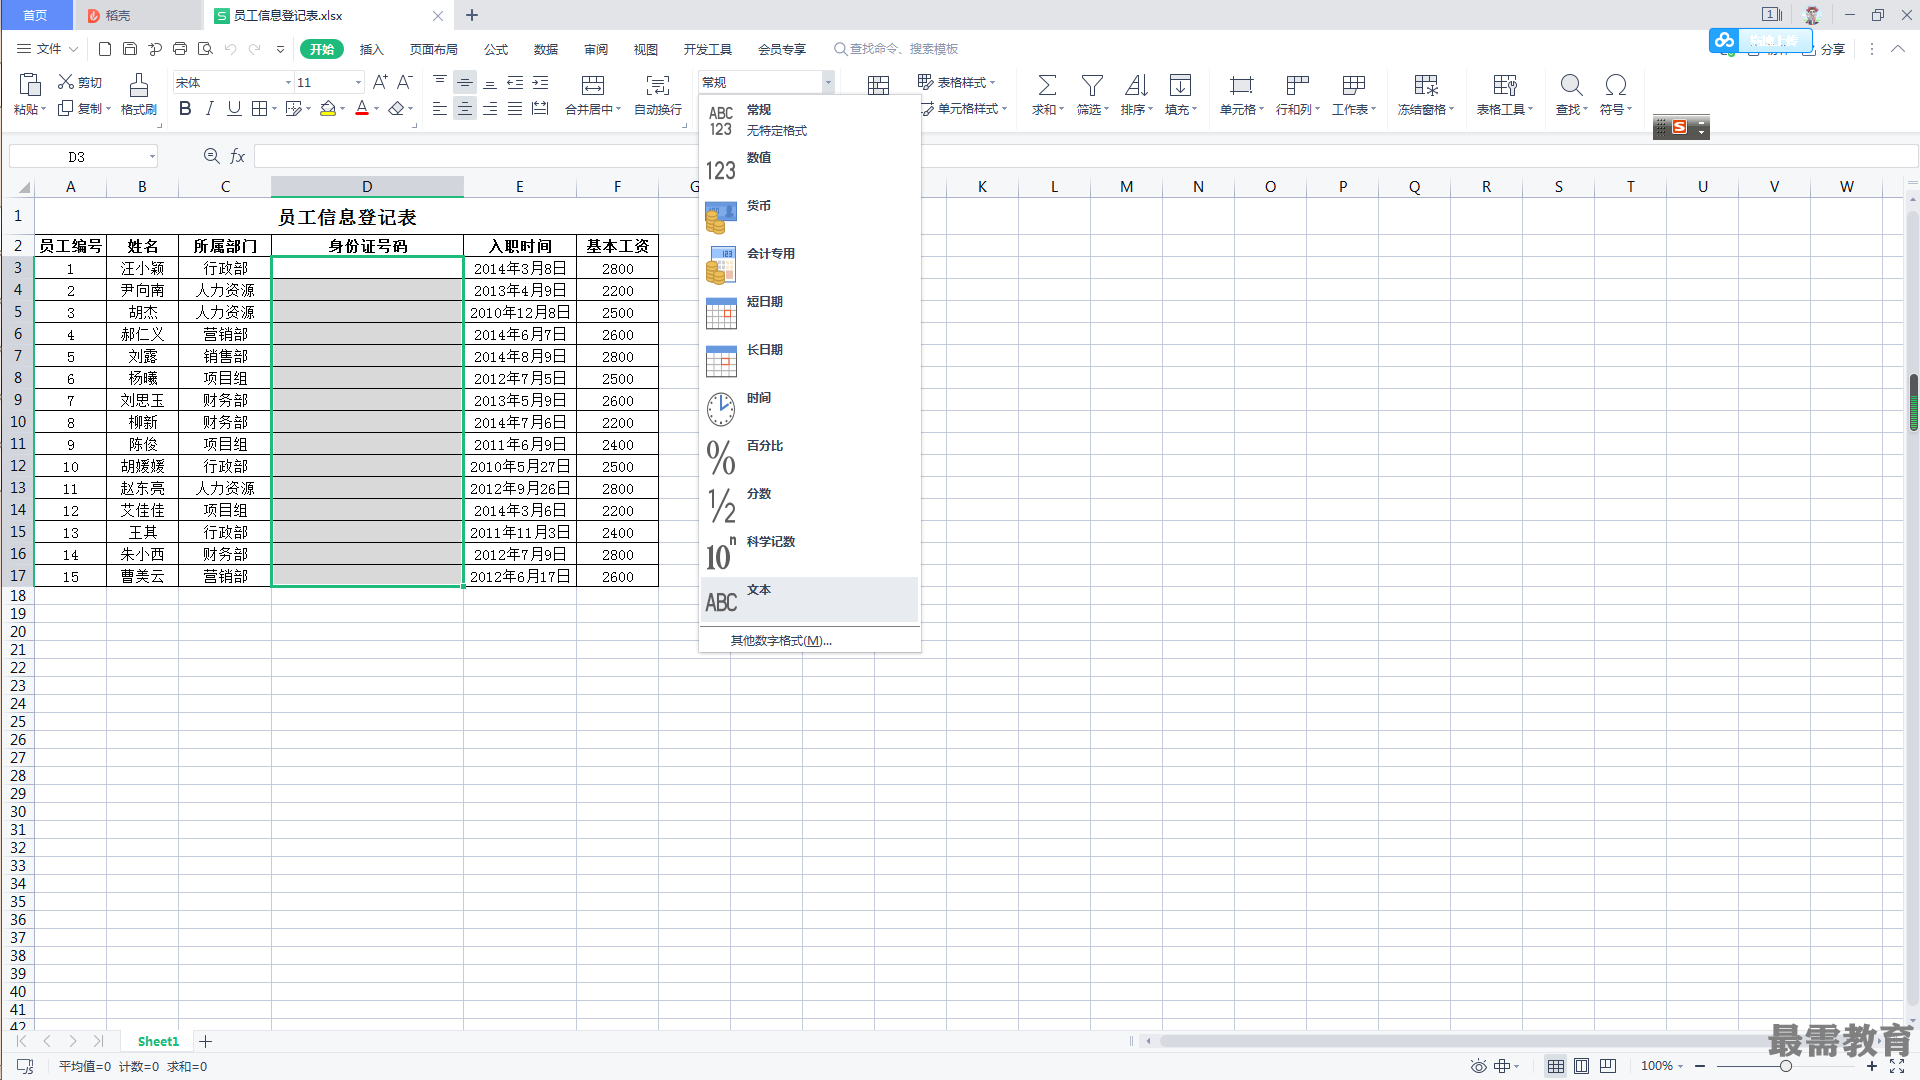
Task: Open the cell borders tool
Action: (x=259, y=108)
